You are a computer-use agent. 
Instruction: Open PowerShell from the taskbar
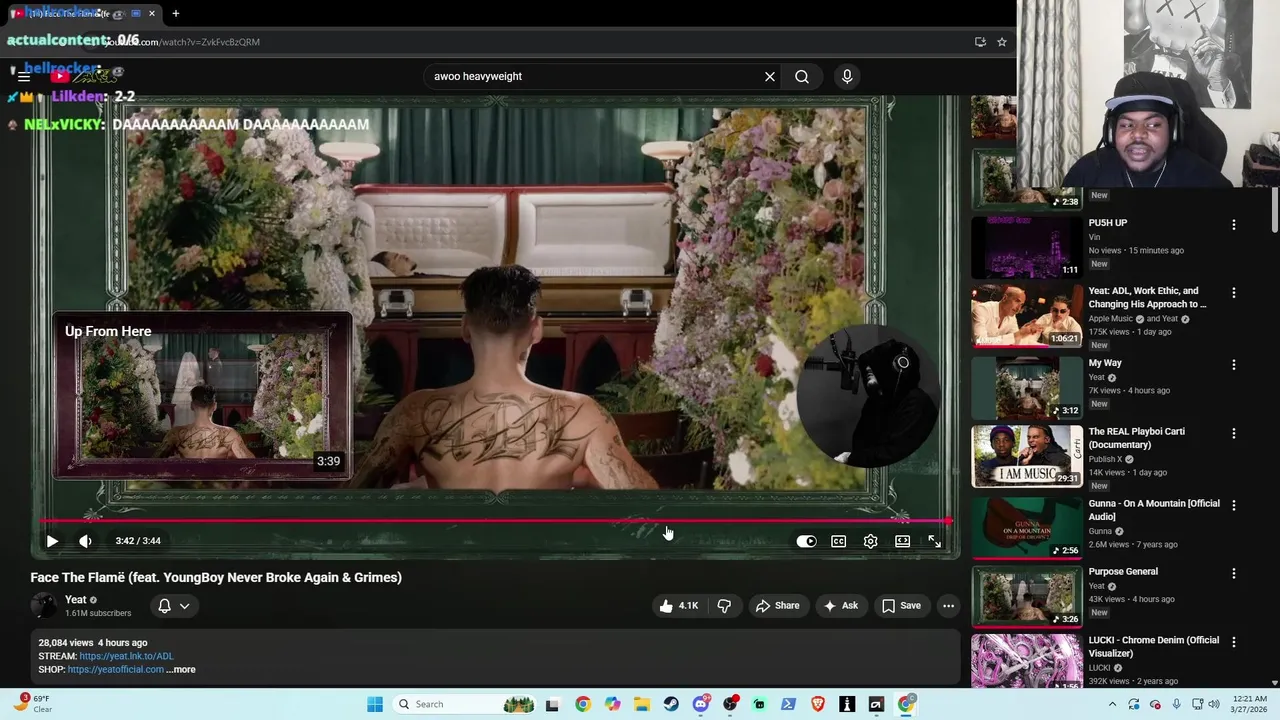tap(788, 704)
